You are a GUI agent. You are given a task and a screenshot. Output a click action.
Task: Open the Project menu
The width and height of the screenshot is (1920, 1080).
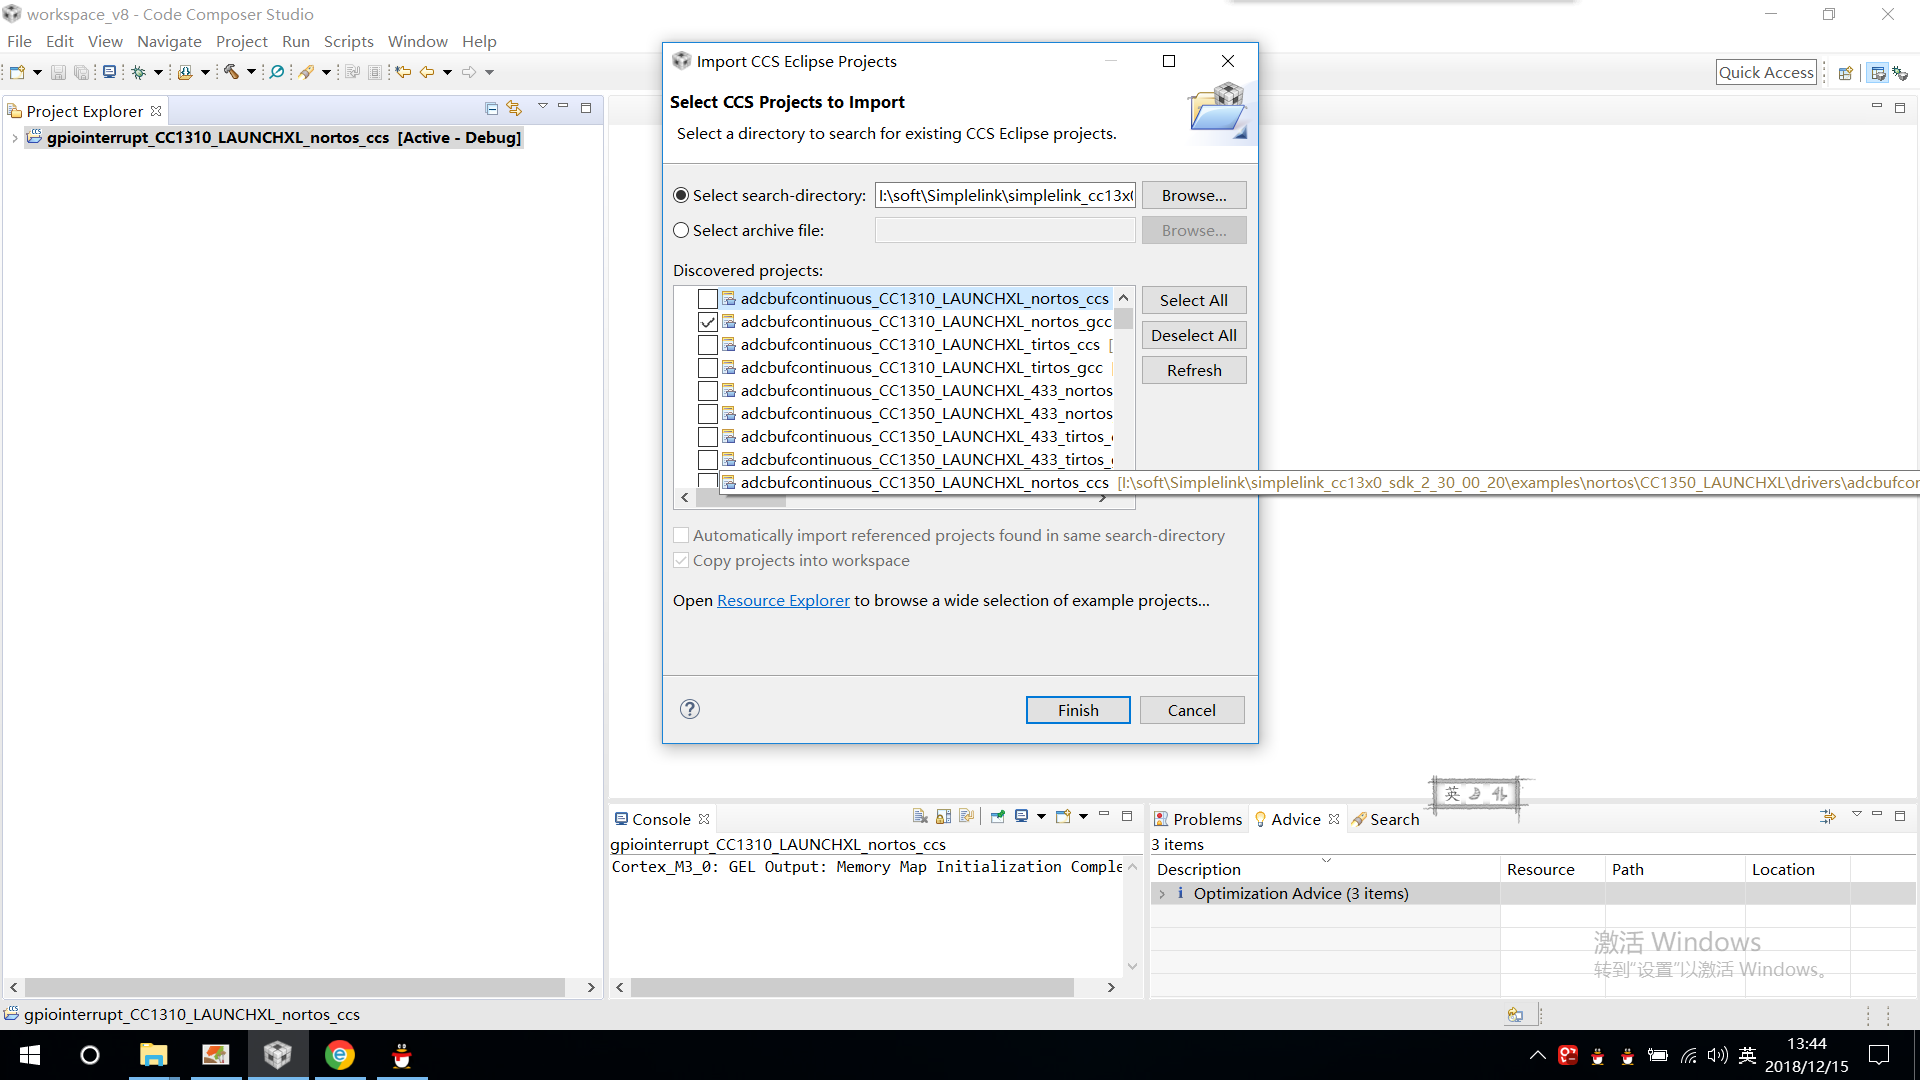(241, 41)
